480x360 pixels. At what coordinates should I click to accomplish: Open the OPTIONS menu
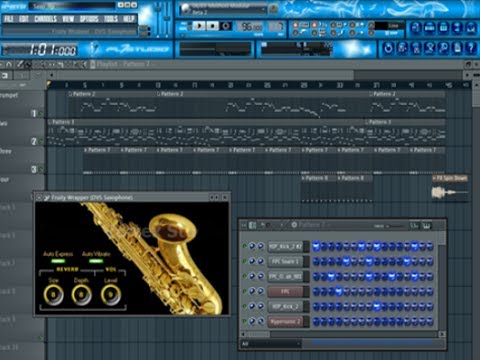(x=89, y=19)
